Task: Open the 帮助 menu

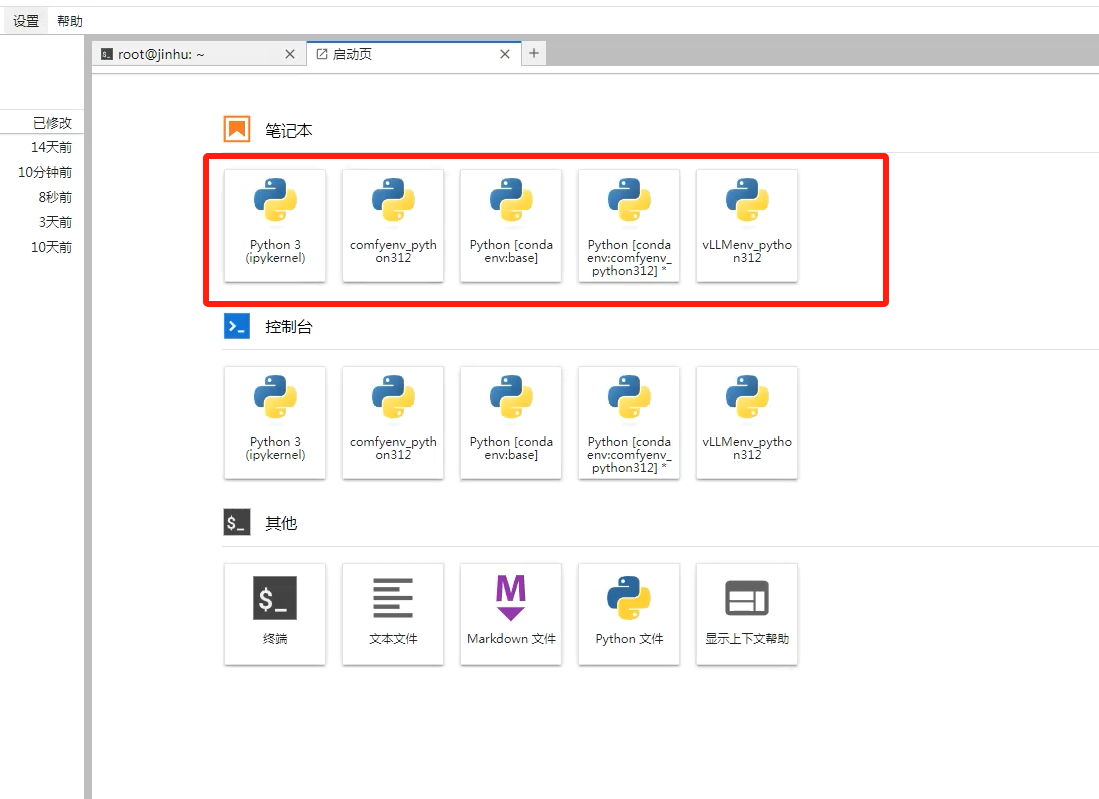Action: (69, 21)
